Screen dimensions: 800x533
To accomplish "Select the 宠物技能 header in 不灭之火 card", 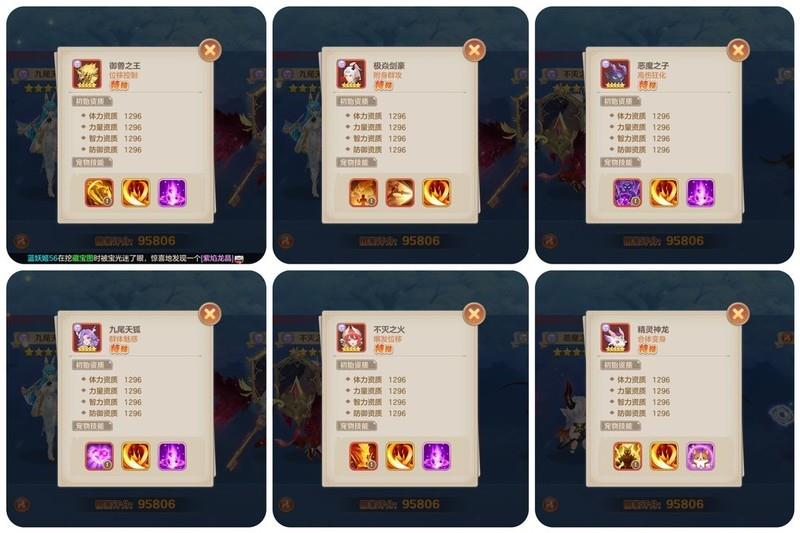I will [x=356, y=426].
